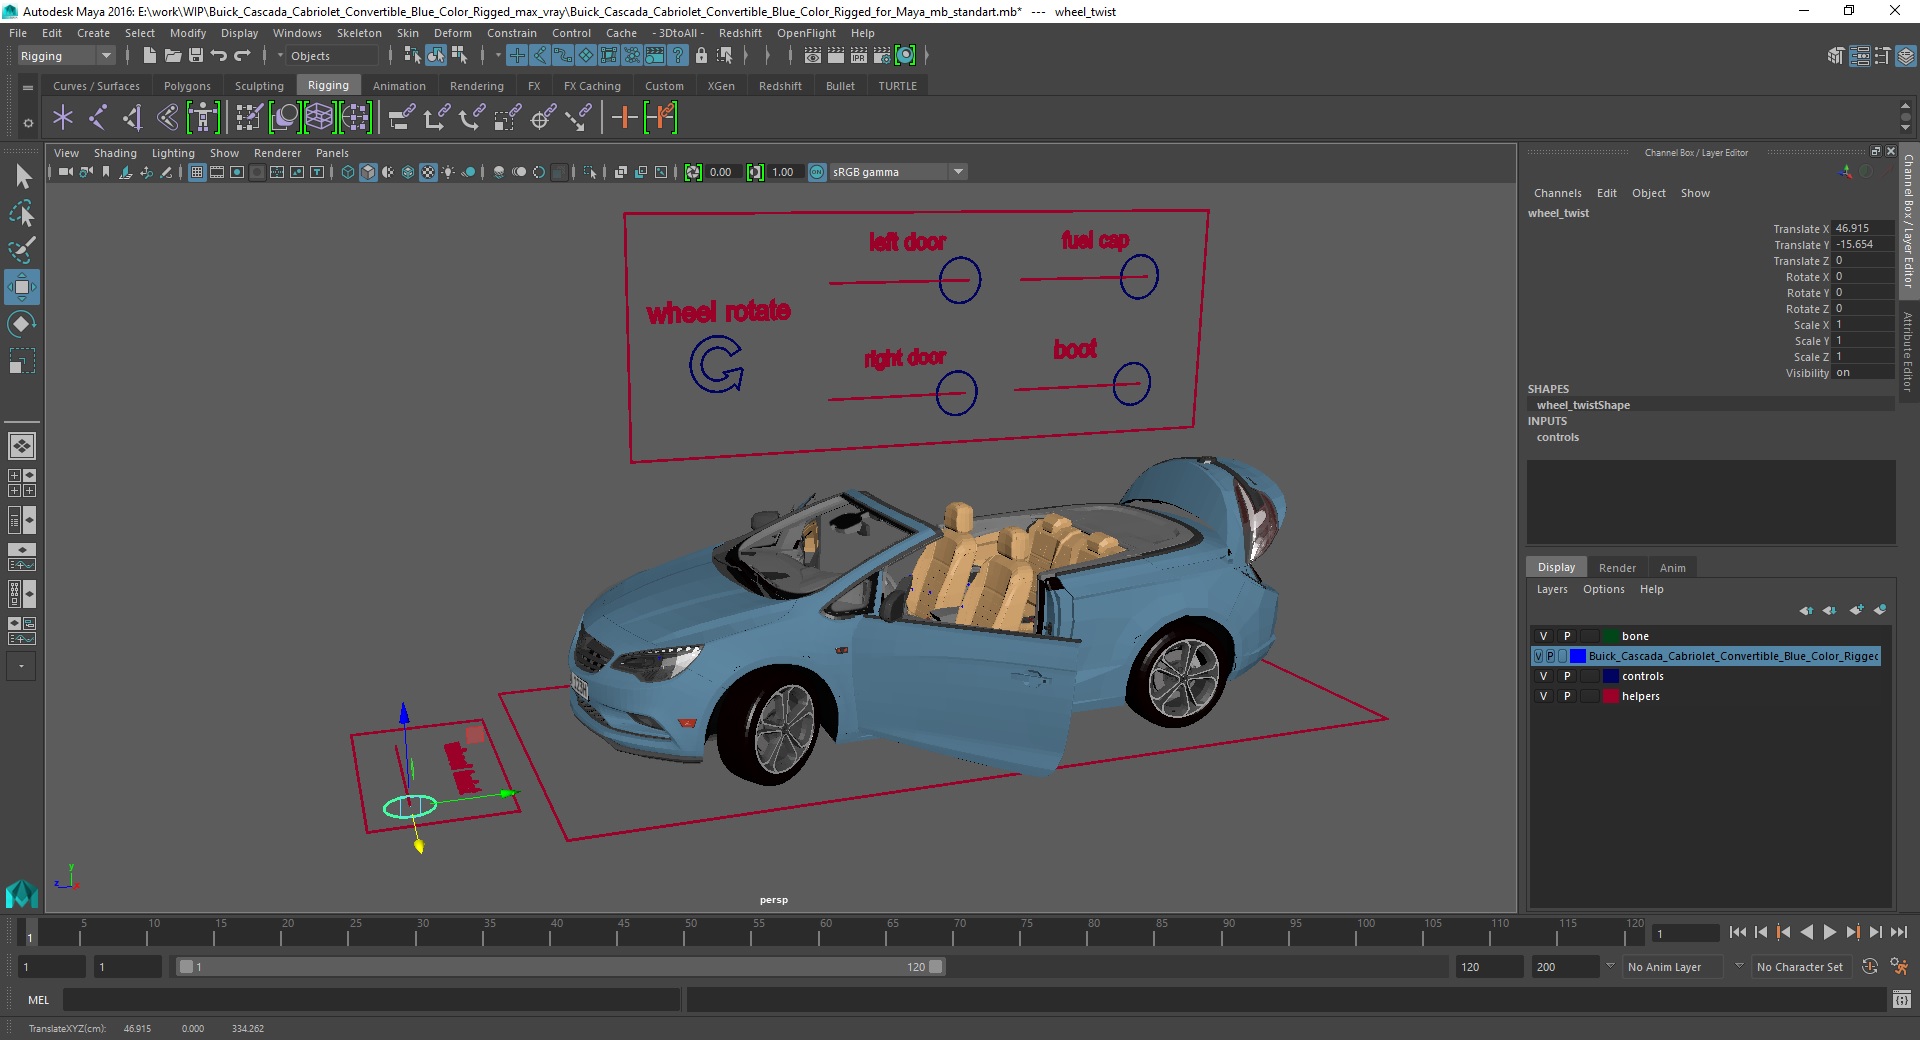Open the IPR render icon

(859, 56)
